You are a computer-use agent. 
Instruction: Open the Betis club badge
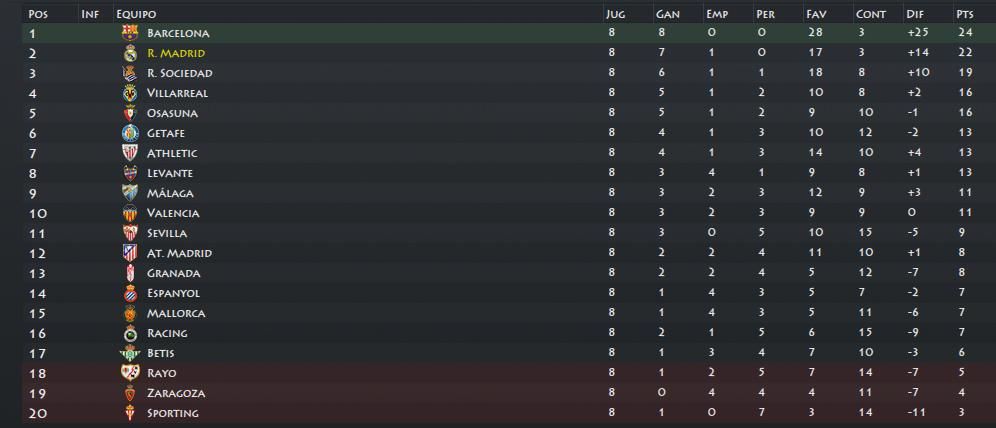(130, 353)
